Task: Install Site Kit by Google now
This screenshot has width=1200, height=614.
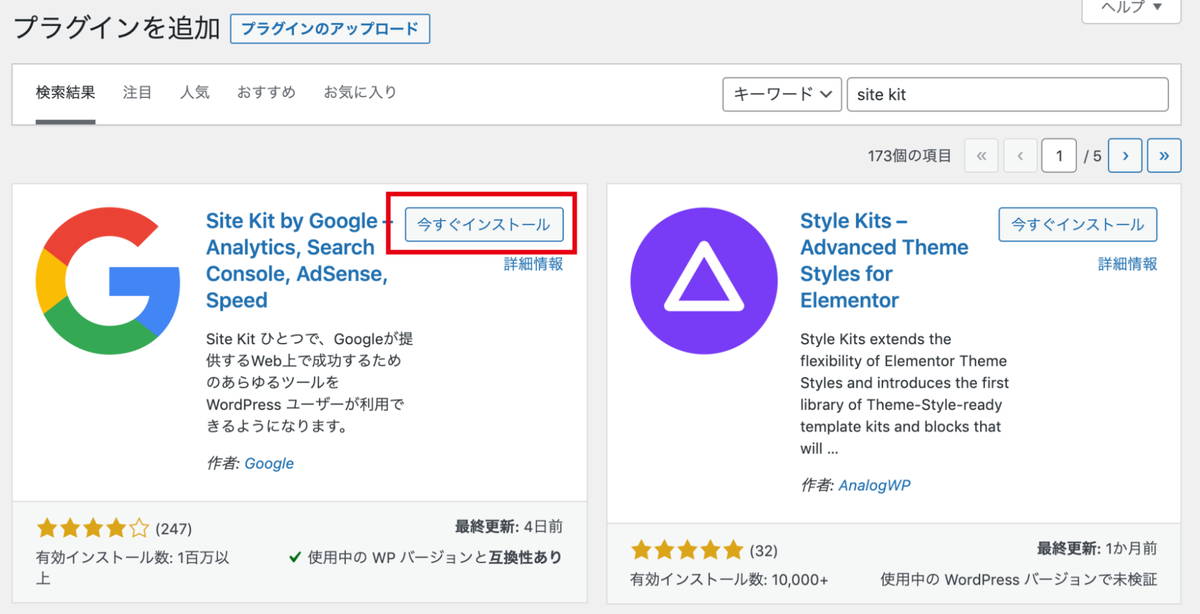Action: pos(484,225)
